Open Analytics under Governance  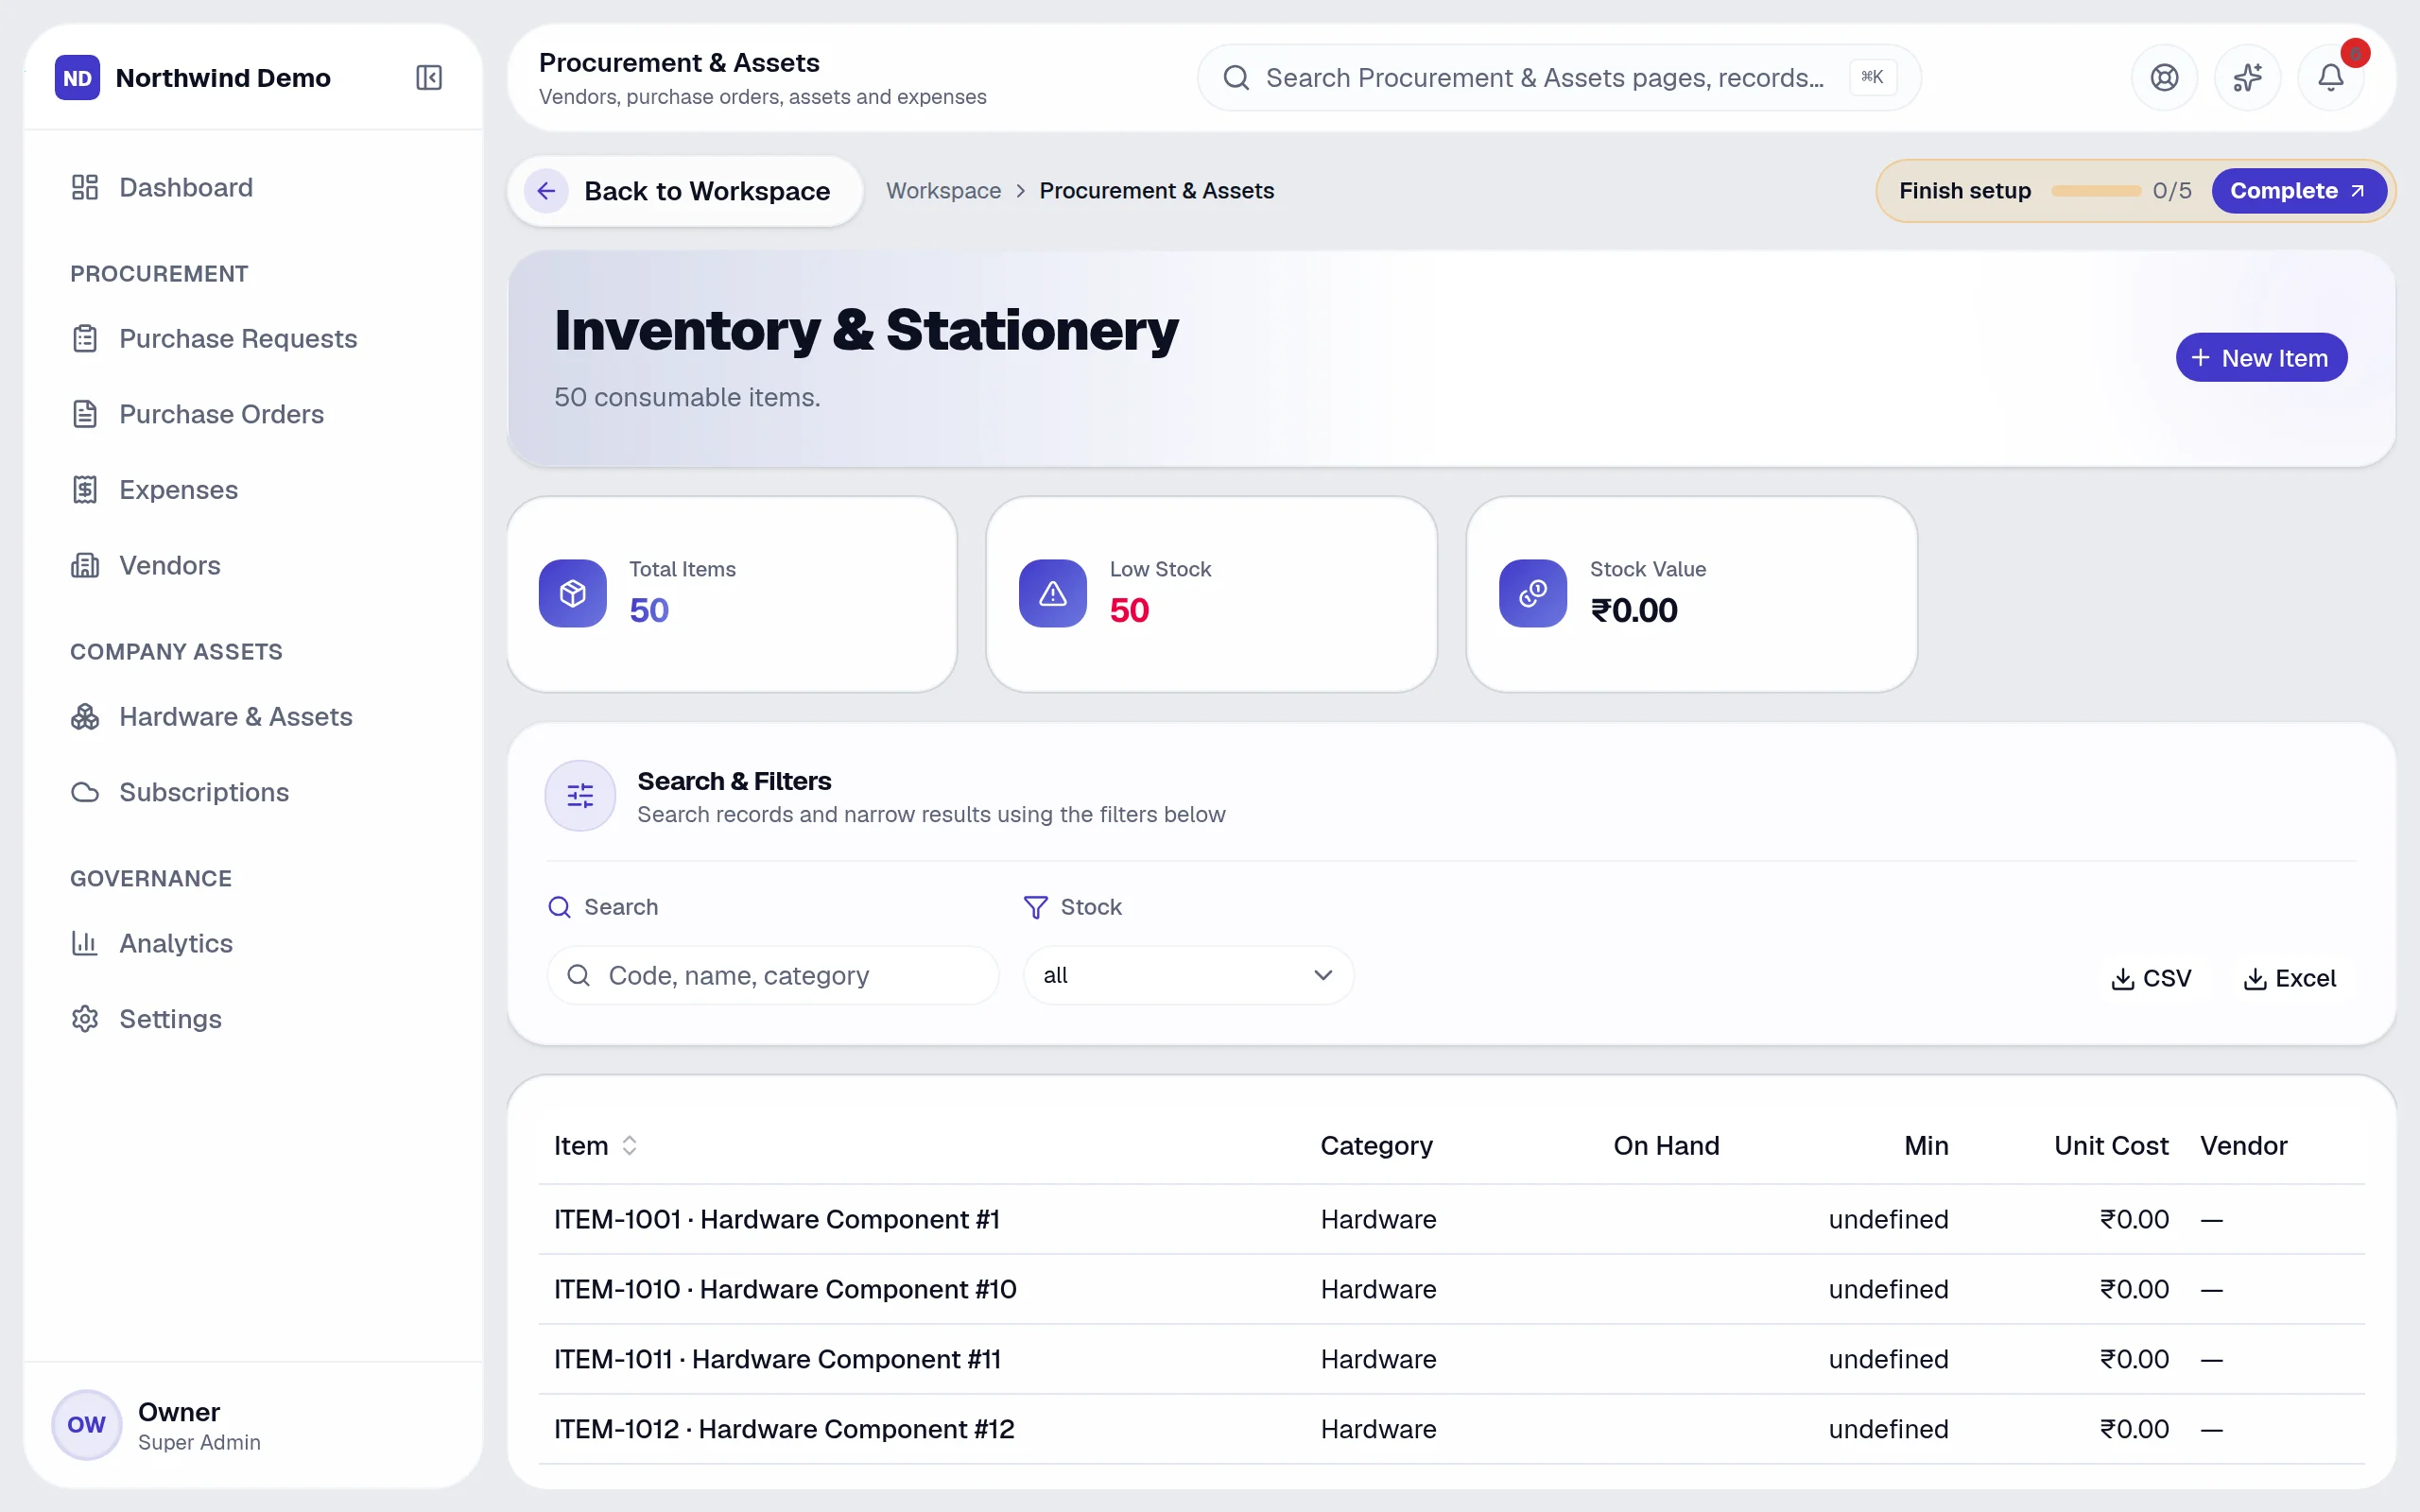(x=254, y=943)
